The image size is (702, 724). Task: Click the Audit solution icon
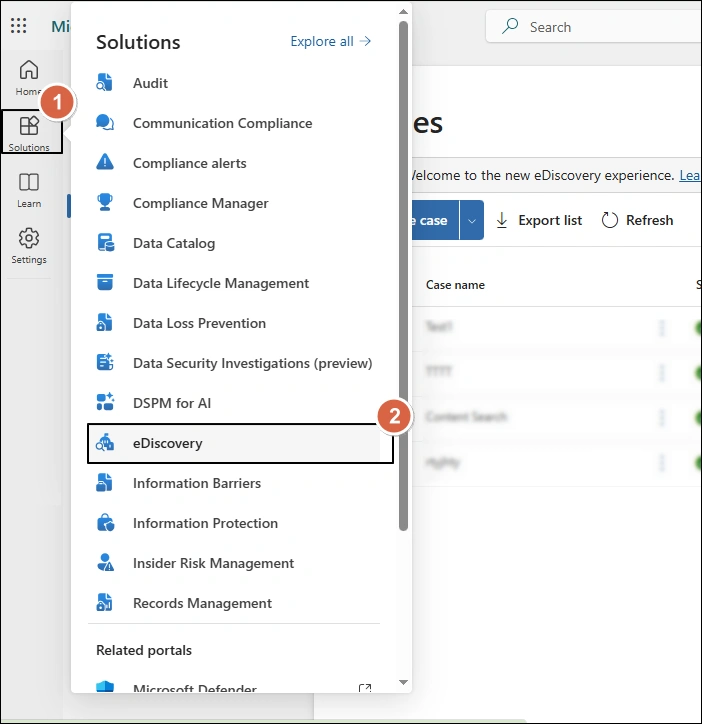click(105, 83)
